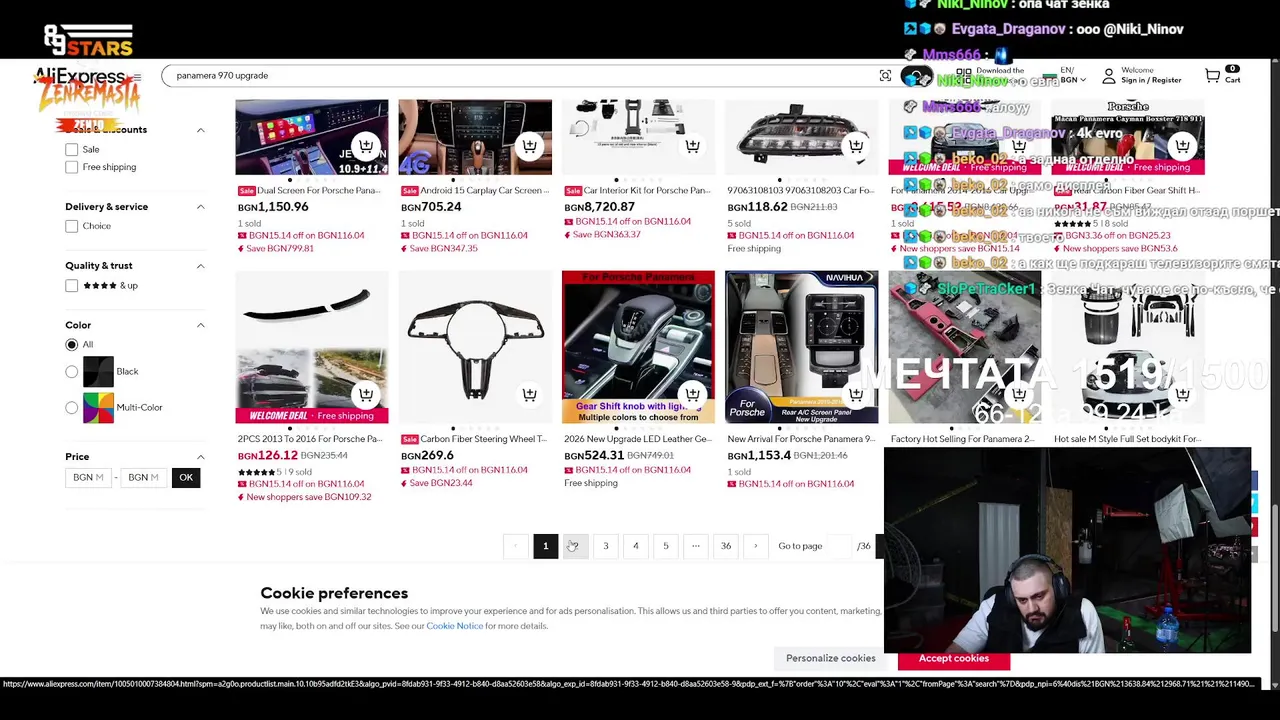This screenshot has height=720, width=1280.
Task: Add 2026 New Upgrade LED Leather Gear to cart
Action: (692, 395)
